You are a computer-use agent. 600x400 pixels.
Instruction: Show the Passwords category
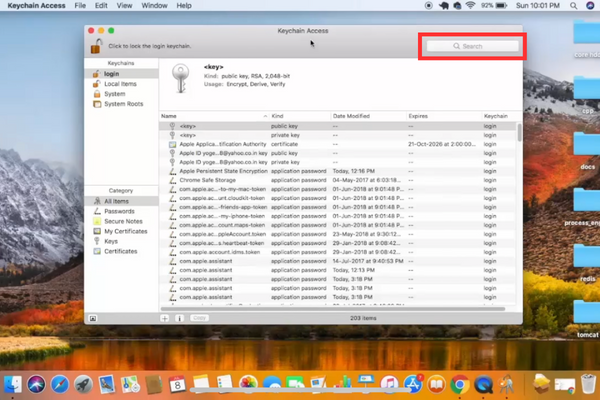pyautogui.click(x=121, y=211)
